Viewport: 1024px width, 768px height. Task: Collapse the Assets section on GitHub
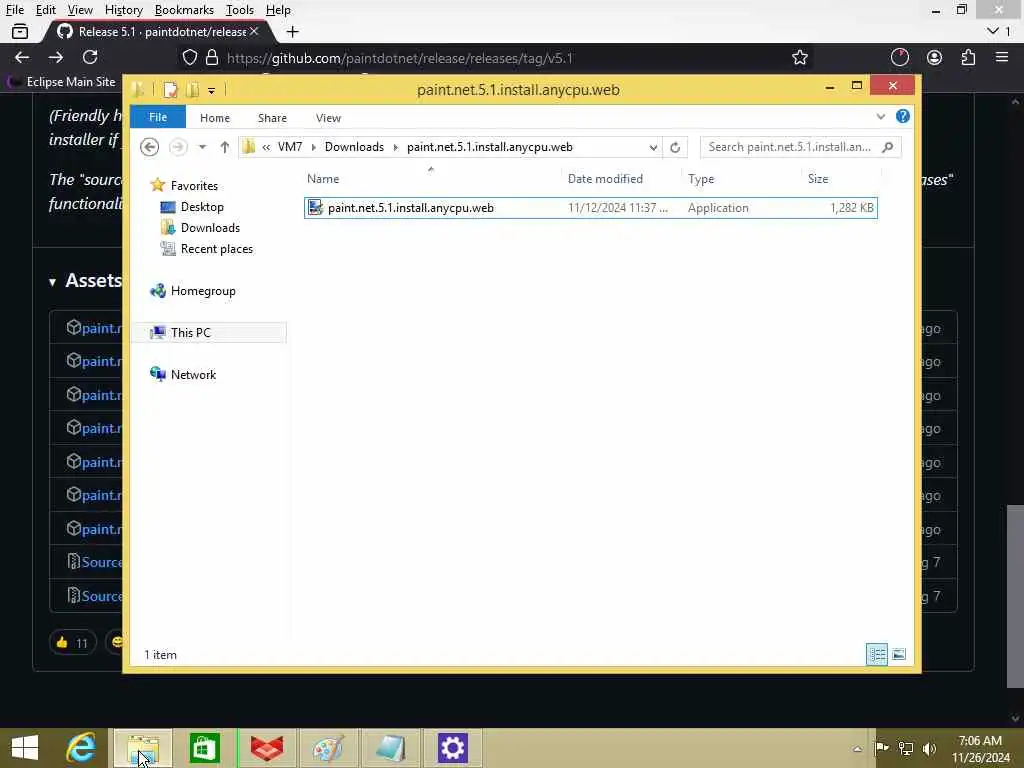point(52,282)
